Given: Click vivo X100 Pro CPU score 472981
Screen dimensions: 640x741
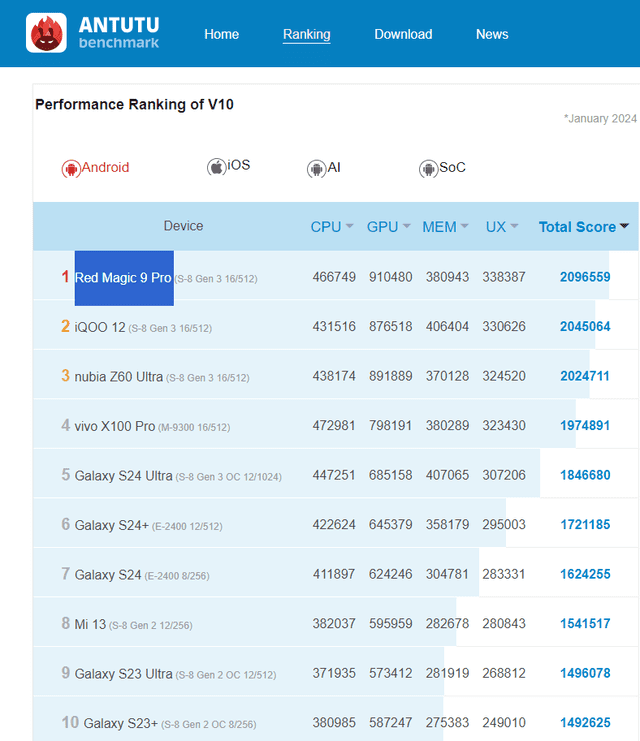Looking at the screenshot, I should pos(334,425).
